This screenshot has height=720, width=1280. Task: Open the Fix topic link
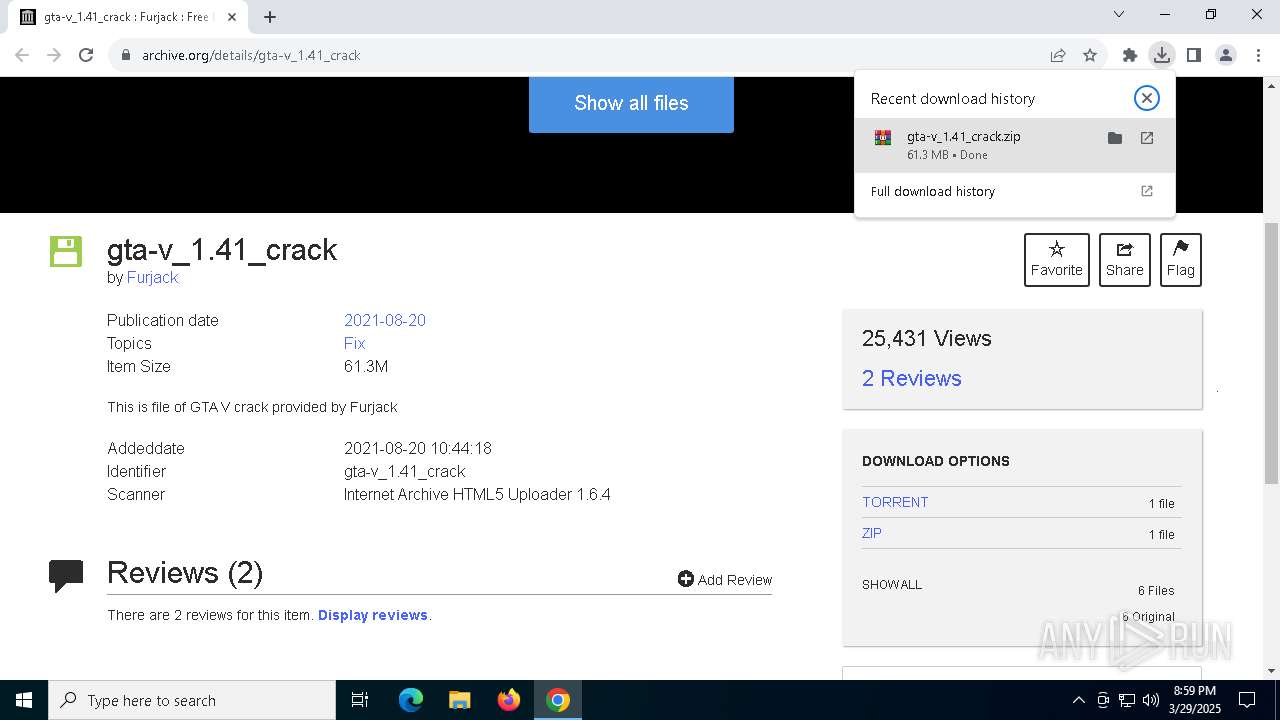354,343
